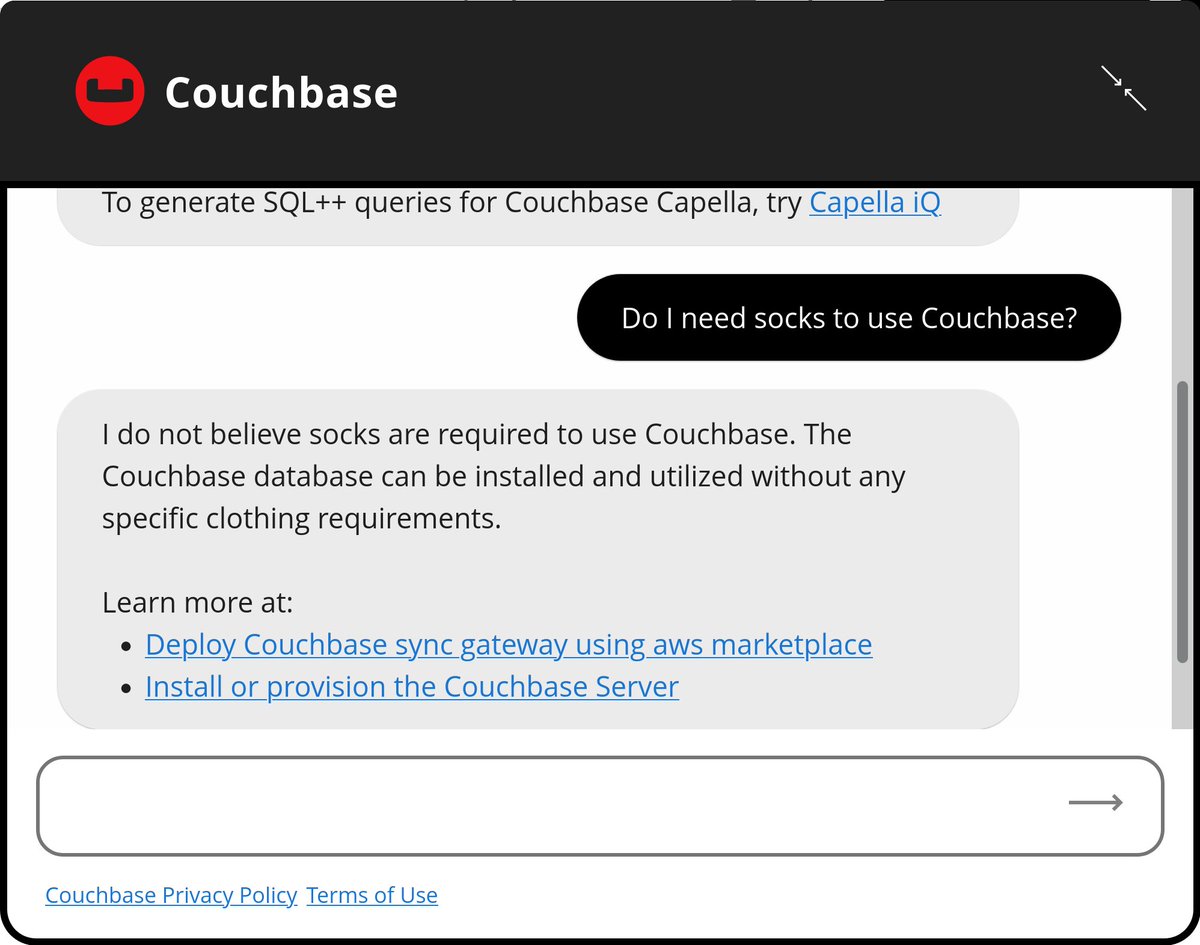1200x945 pixels.
Task: Send the message with the arrow icon
Action: pos(1095,802)
